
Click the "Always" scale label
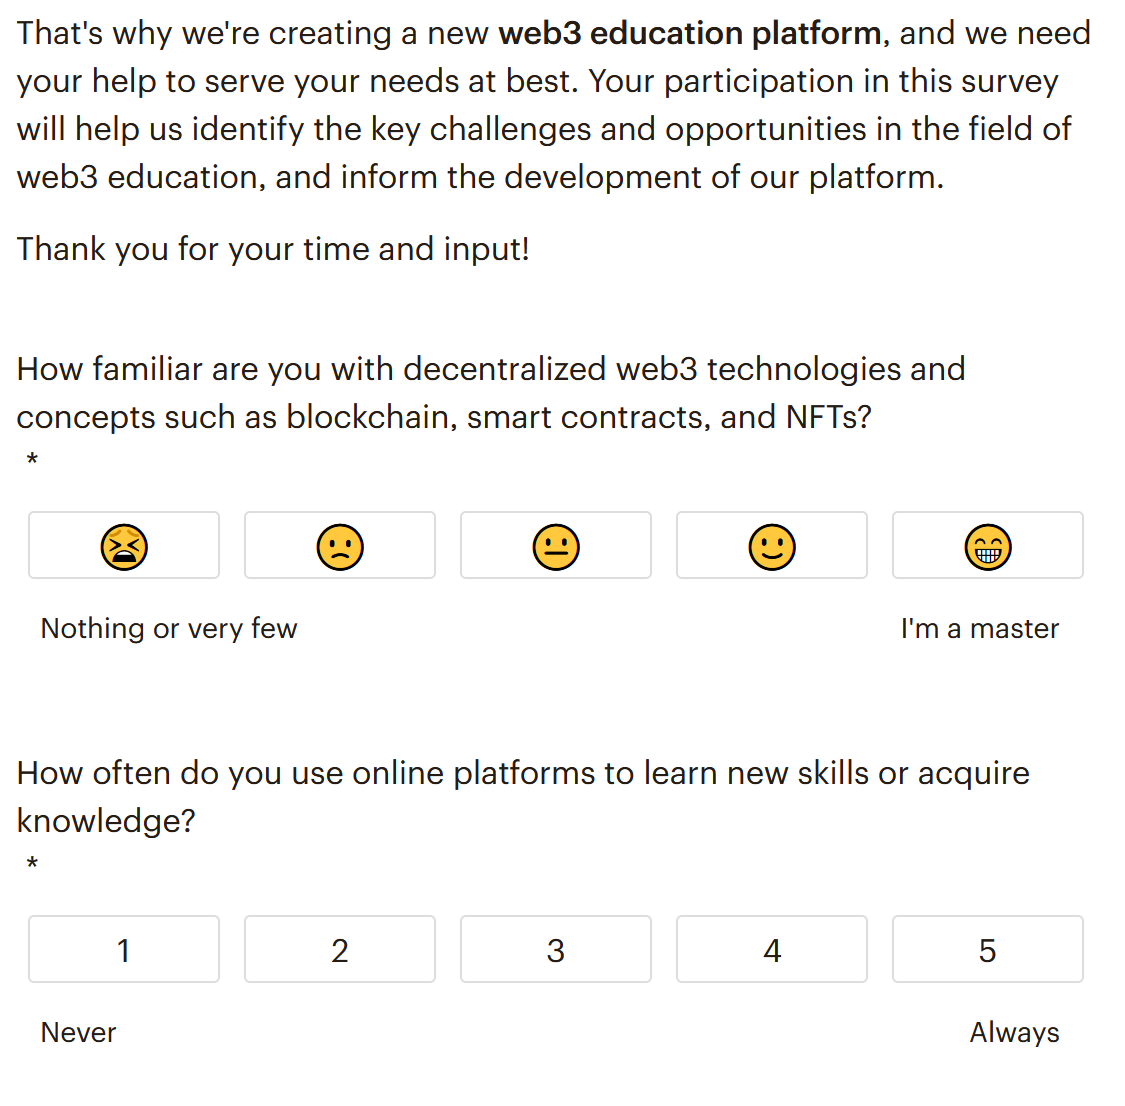coord(1015,1033)
